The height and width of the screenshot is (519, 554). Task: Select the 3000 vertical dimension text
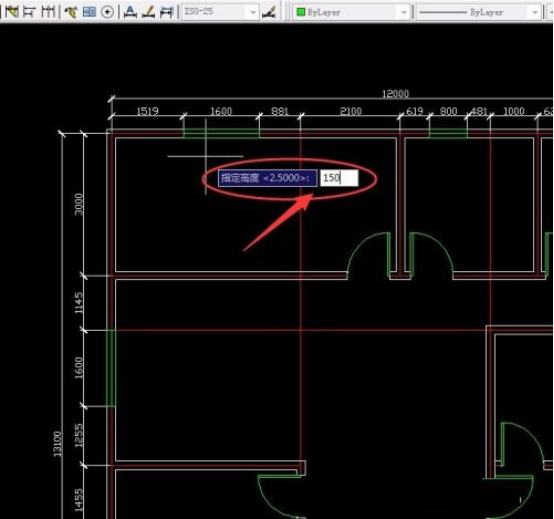coord(79,204)
